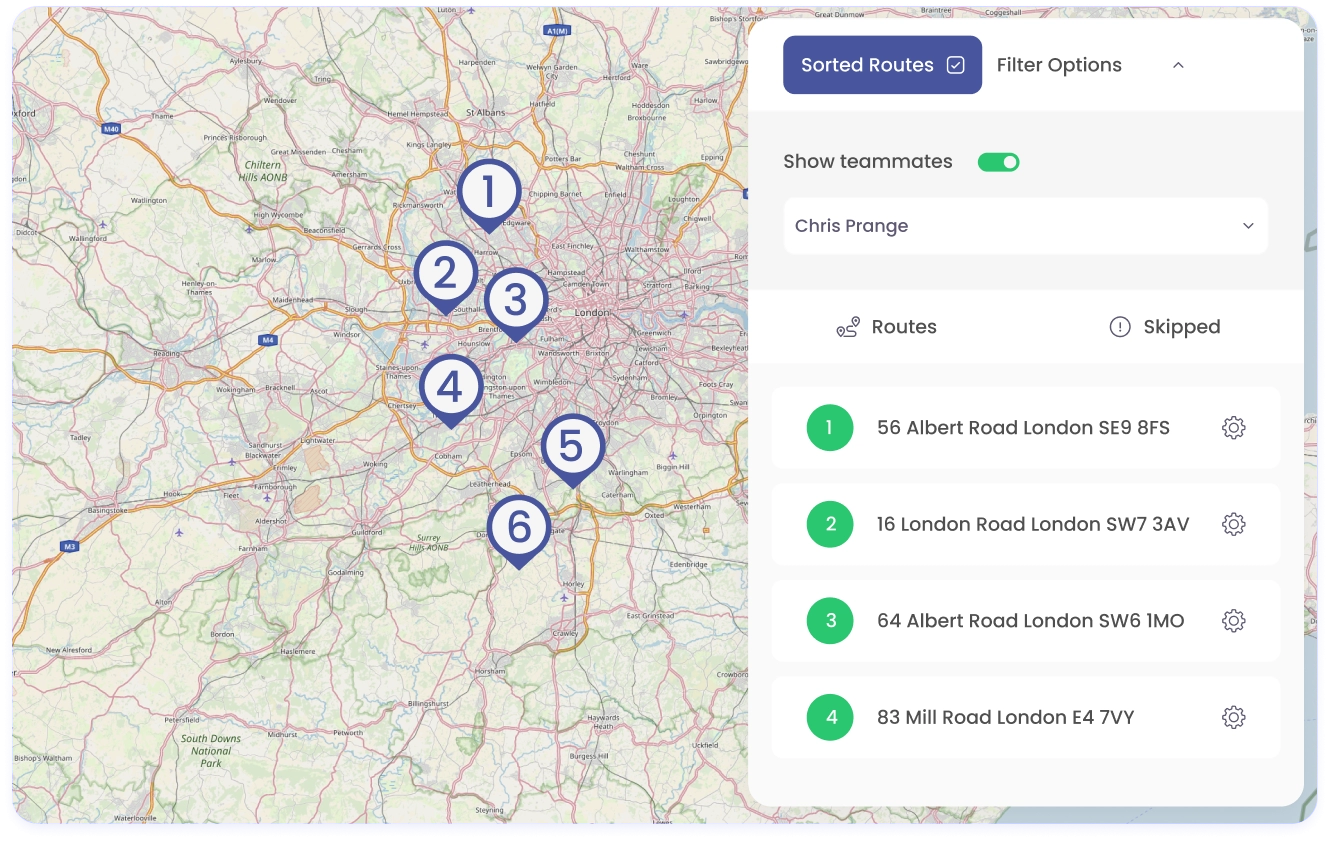Click gear icon for 83 Mill Road
Screen dimensions: 1329x841
pyautogui.click(x=1233, y=717)
